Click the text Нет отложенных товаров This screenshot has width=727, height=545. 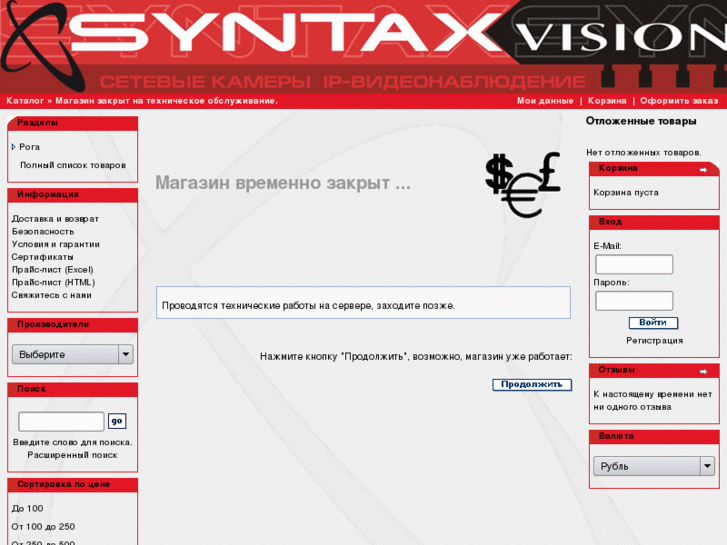[x=644, y=152]
